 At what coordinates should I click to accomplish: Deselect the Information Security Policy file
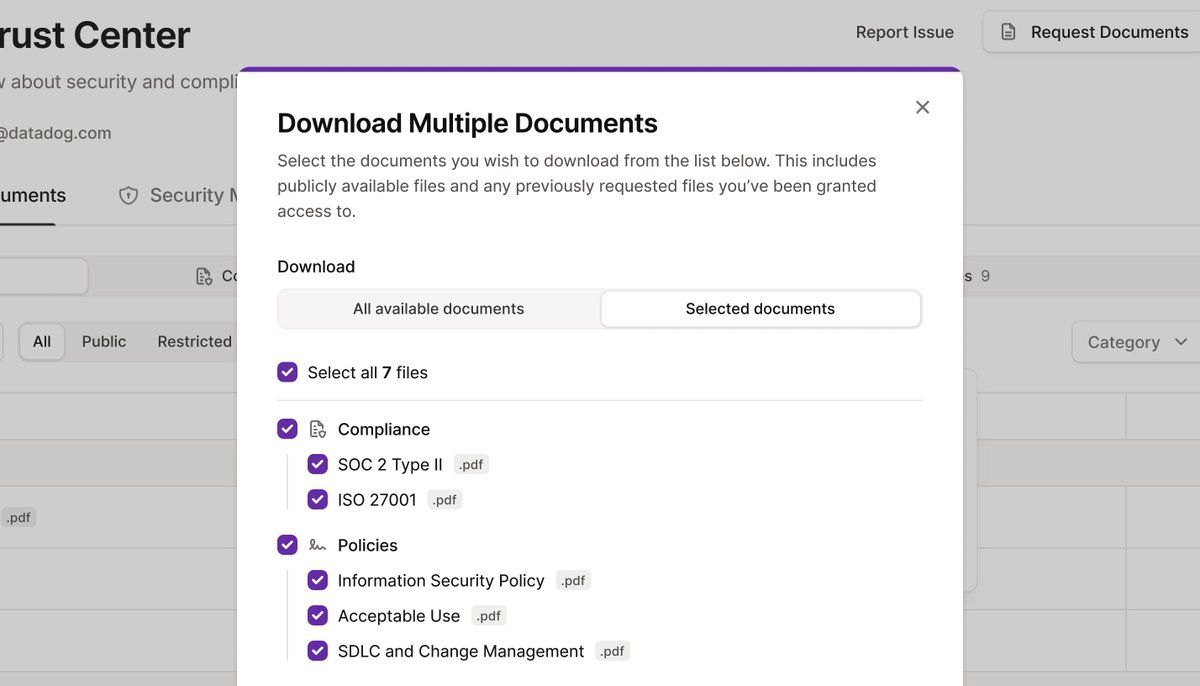coord(317,580)
